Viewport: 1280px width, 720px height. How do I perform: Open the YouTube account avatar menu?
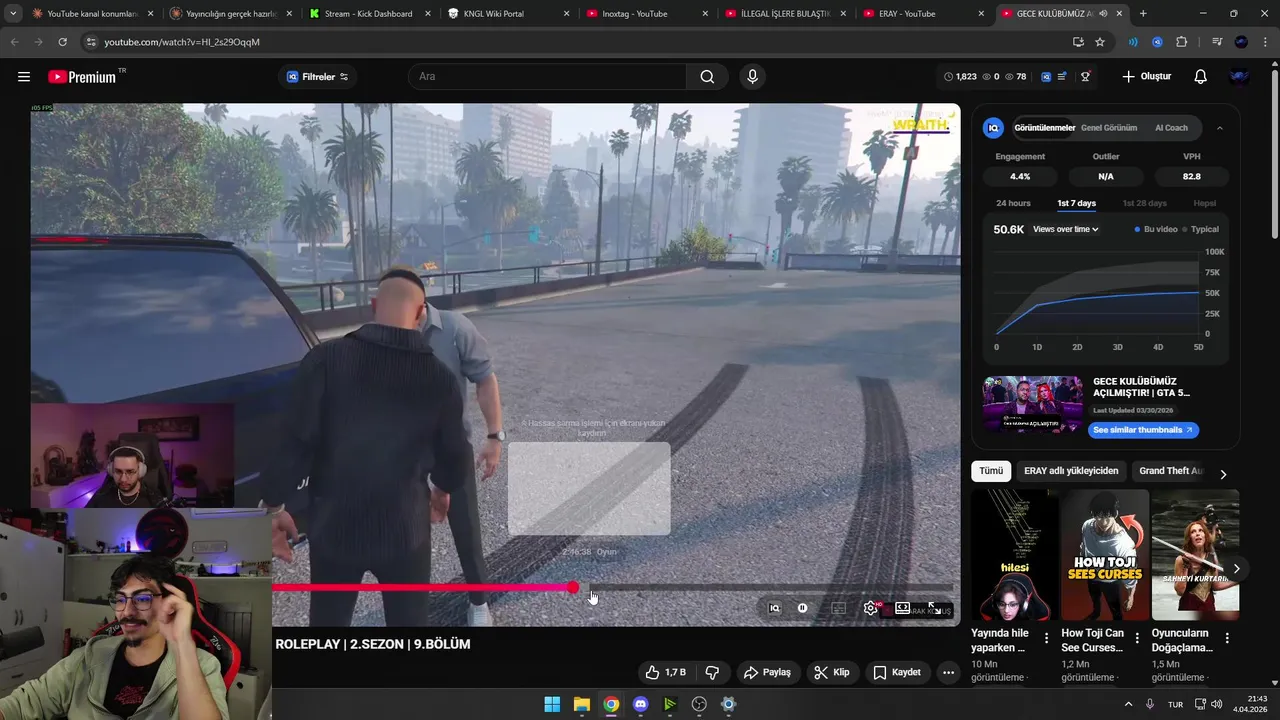(1239, 77)
